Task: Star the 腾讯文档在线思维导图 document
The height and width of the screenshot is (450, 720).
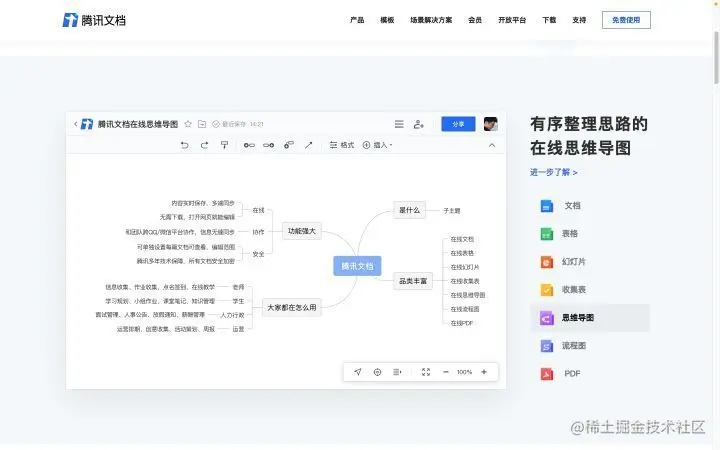Action: (188, 124)
